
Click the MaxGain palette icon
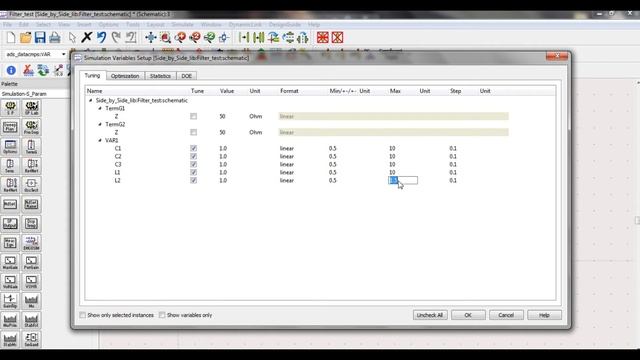(10, 262)
